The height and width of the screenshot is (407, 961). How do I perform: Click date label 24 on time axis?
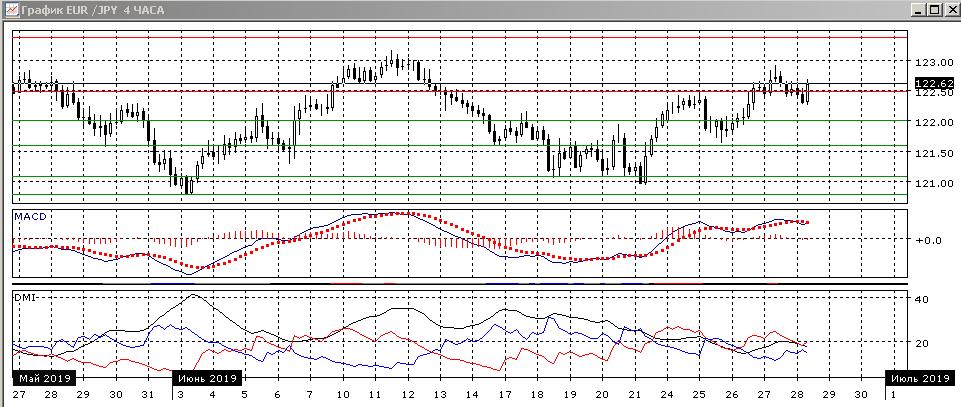[x=667, y=394]
